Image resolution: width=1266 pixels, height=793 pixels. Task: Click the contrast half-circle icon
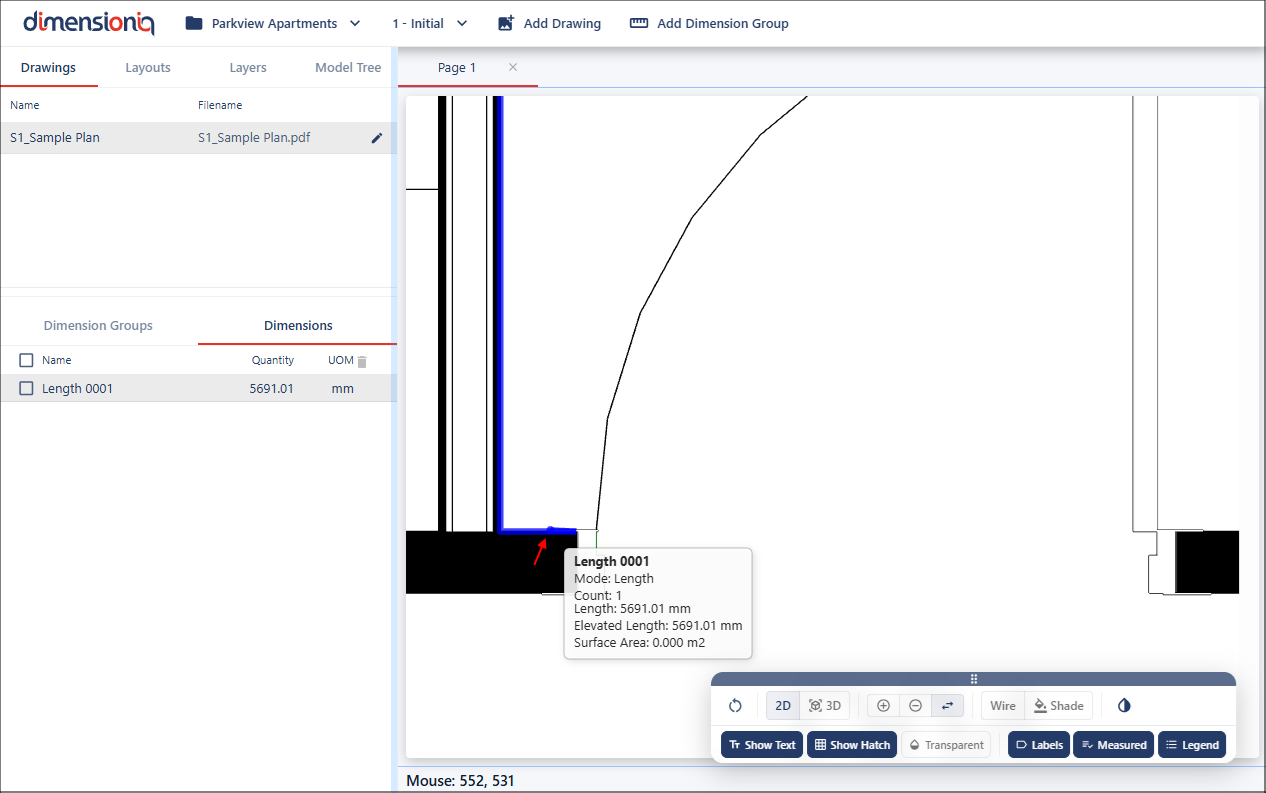click(x=1124, y=706)
